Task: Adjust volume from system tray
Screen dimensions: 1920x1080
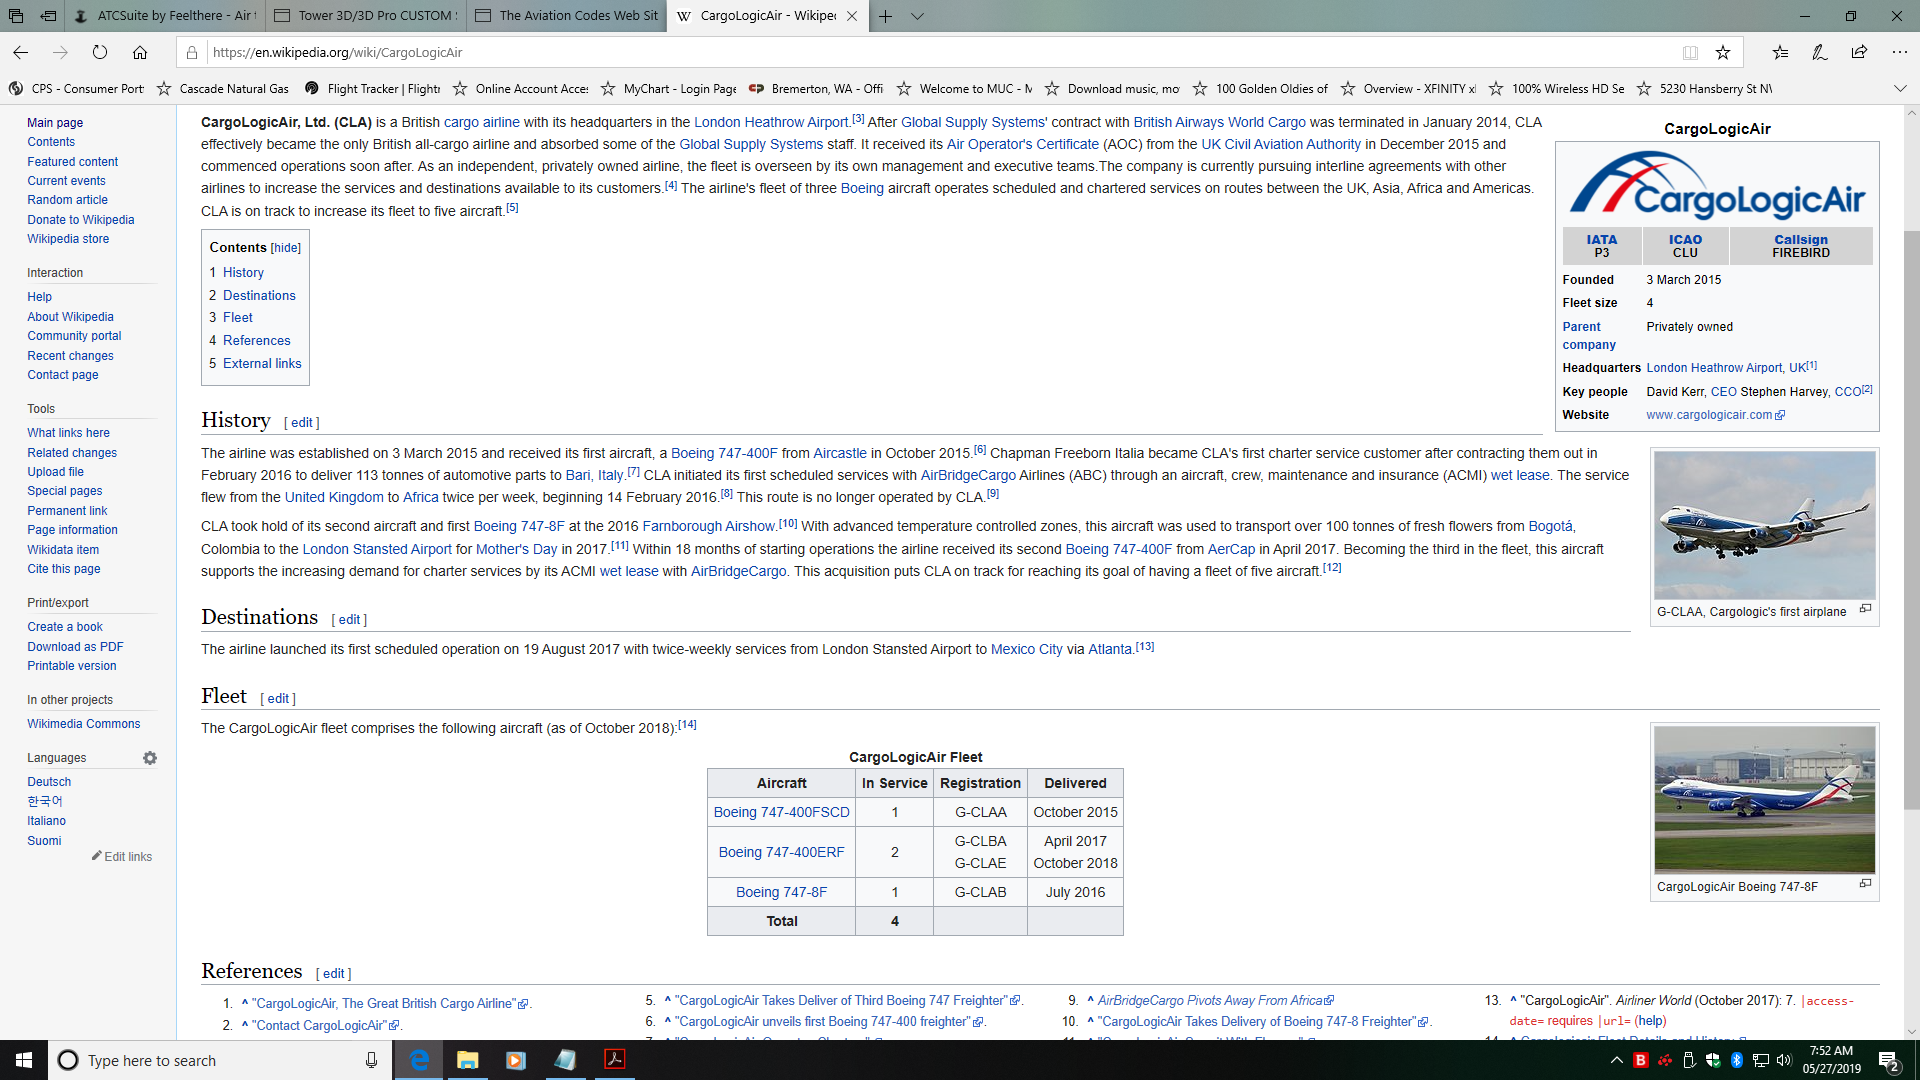Action: click(x=1784, y=1060)
